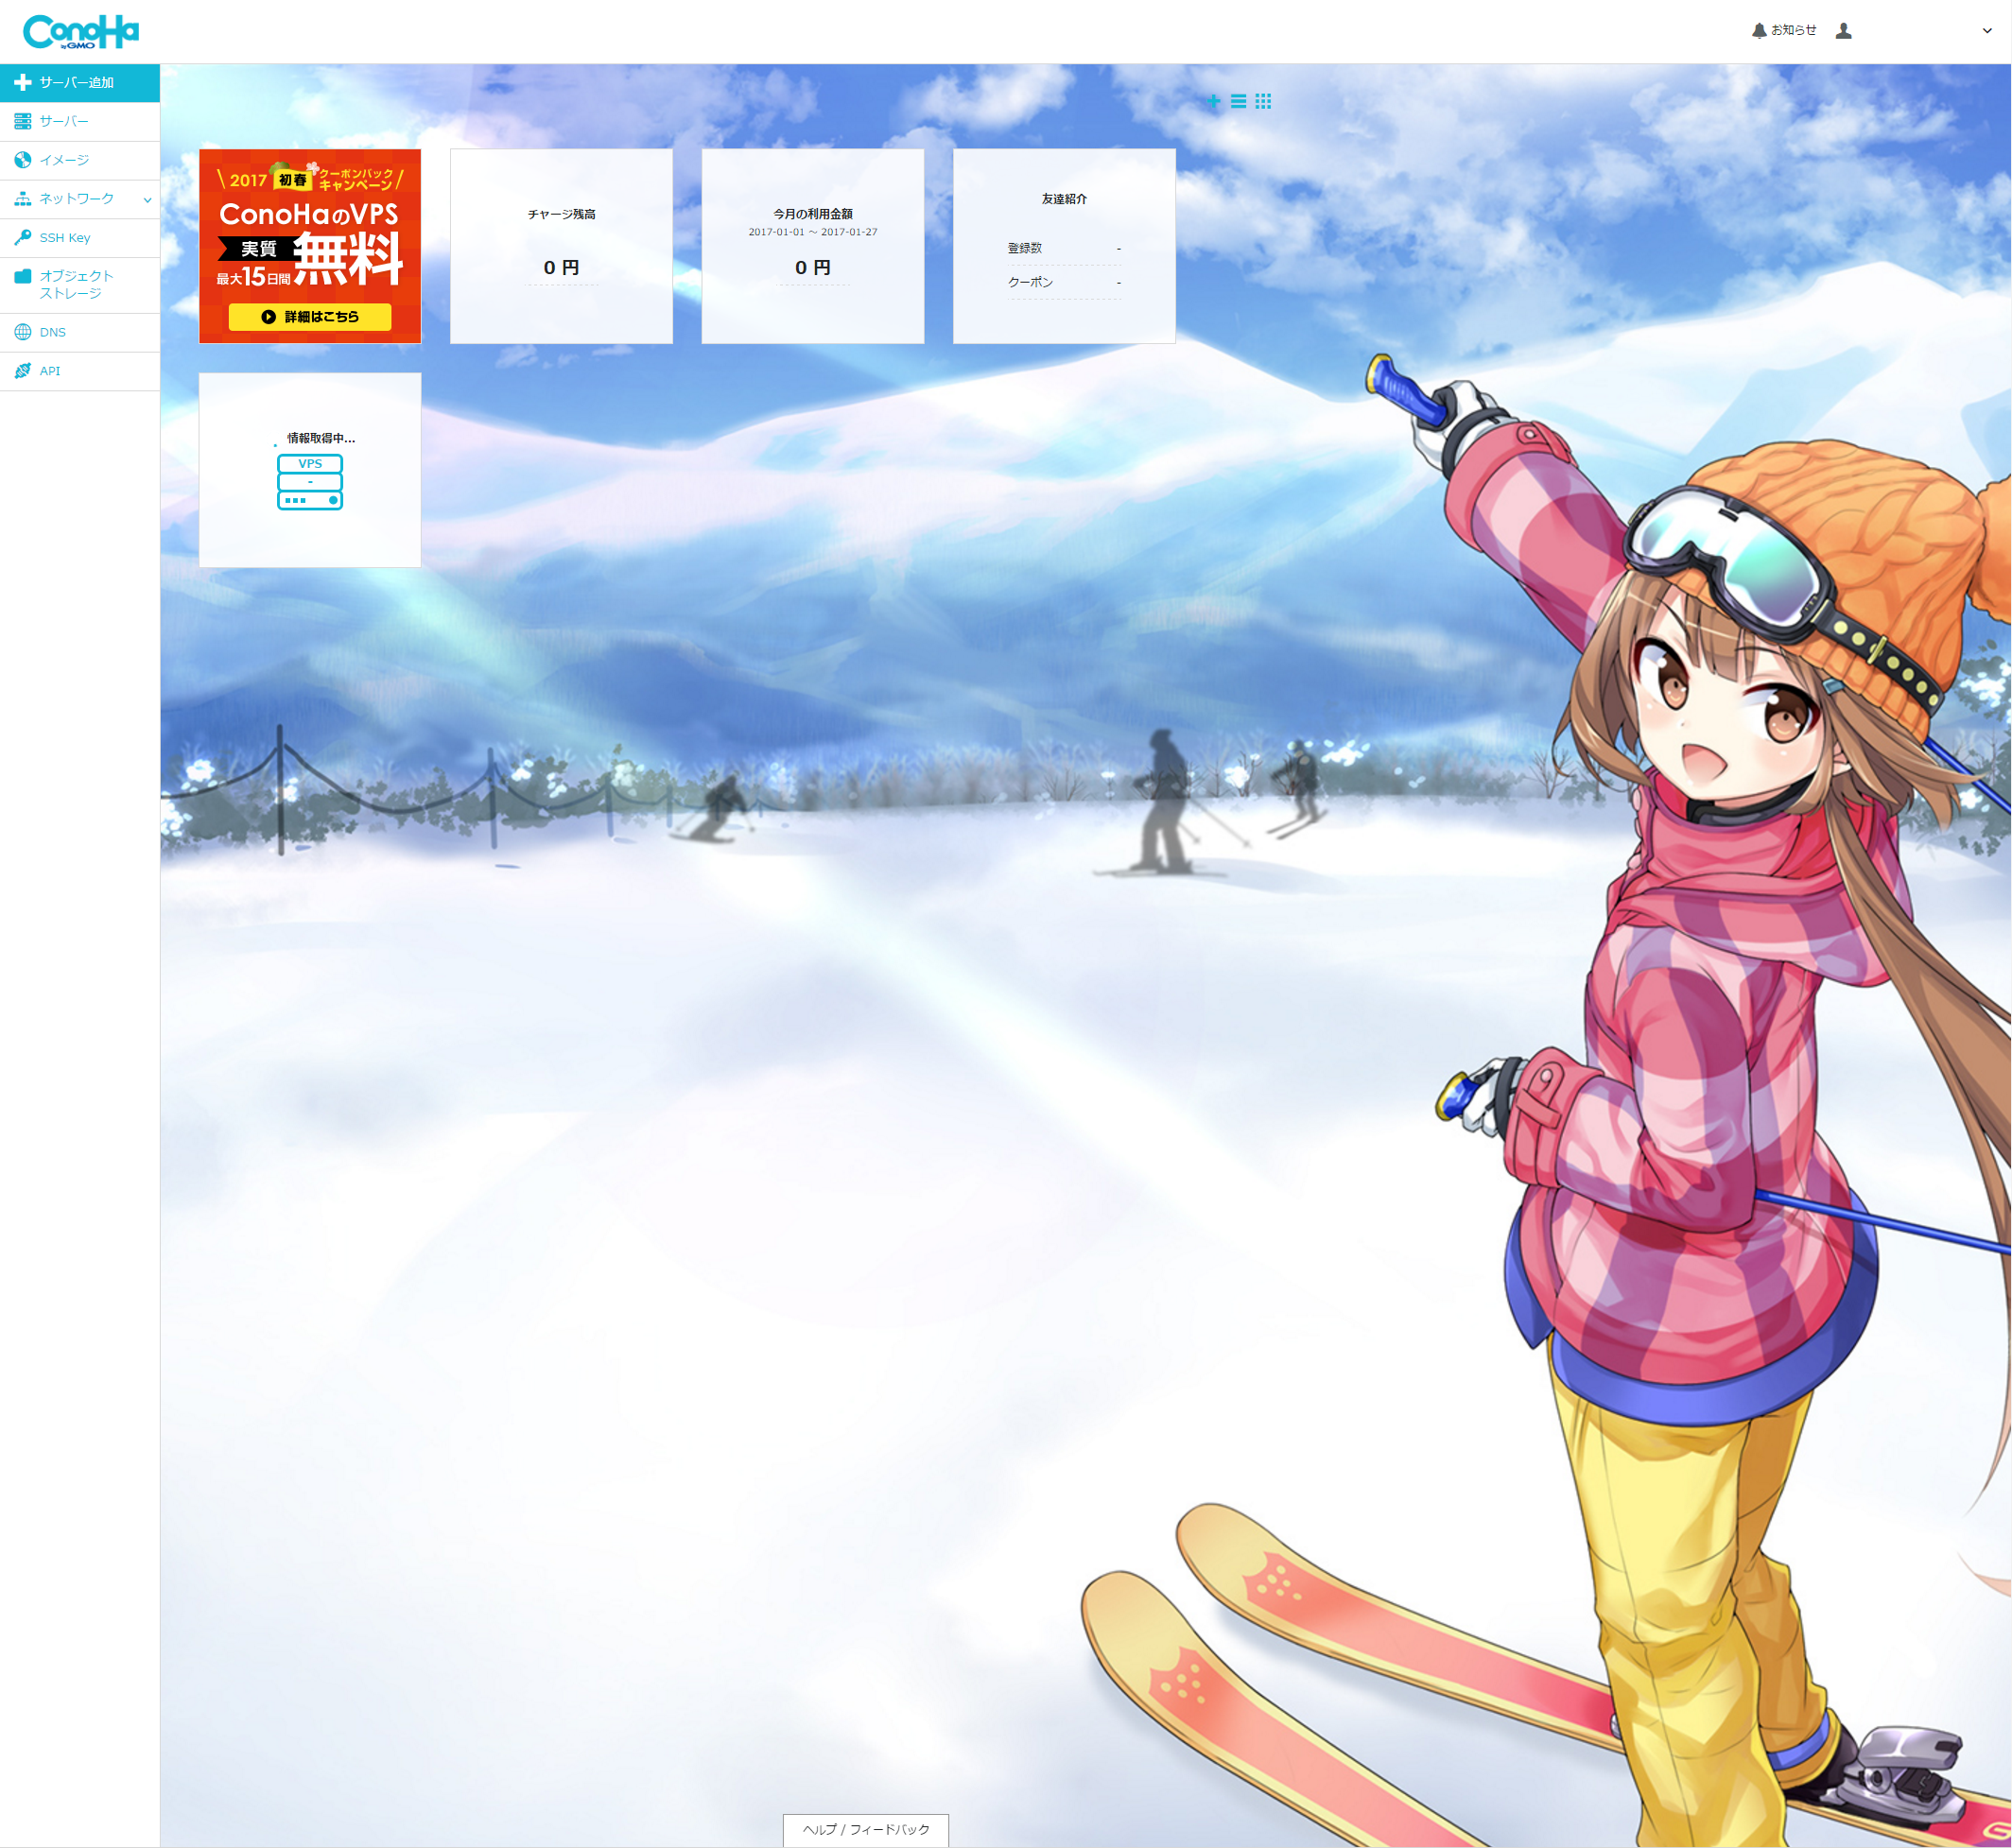Click the DNS globe icon
Screen dimensions: 2012x1848
pyautogui.click(x=22, y=332)
